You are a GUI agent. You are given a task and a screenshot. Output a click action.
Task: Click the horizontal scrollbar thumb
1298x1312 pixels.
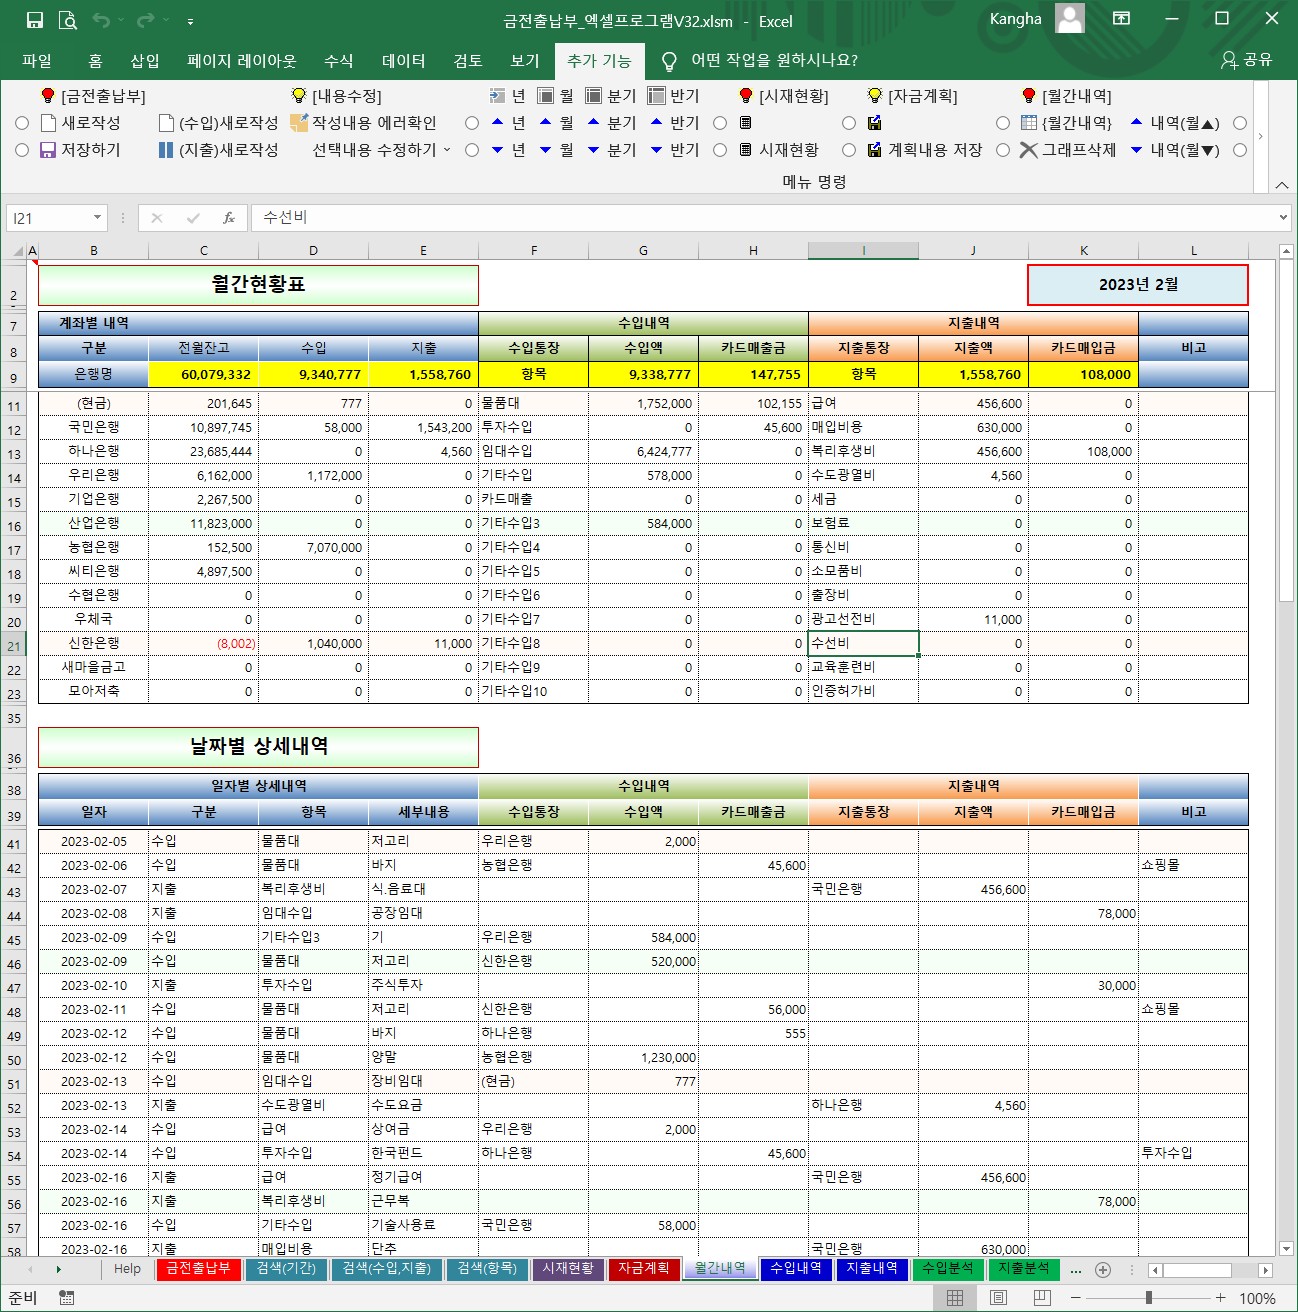1196,1270
